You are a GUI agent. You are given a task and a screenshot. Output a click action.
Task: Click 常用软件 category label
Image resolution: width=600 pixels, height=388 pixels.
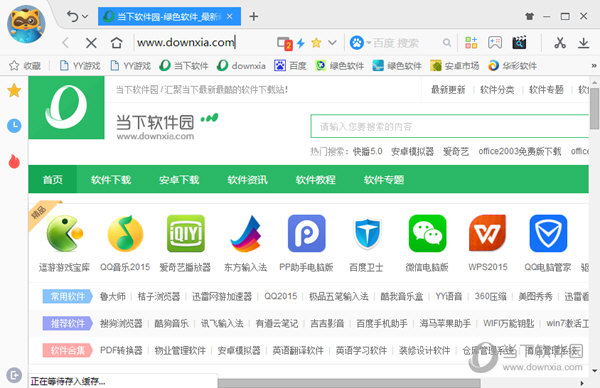67,296
